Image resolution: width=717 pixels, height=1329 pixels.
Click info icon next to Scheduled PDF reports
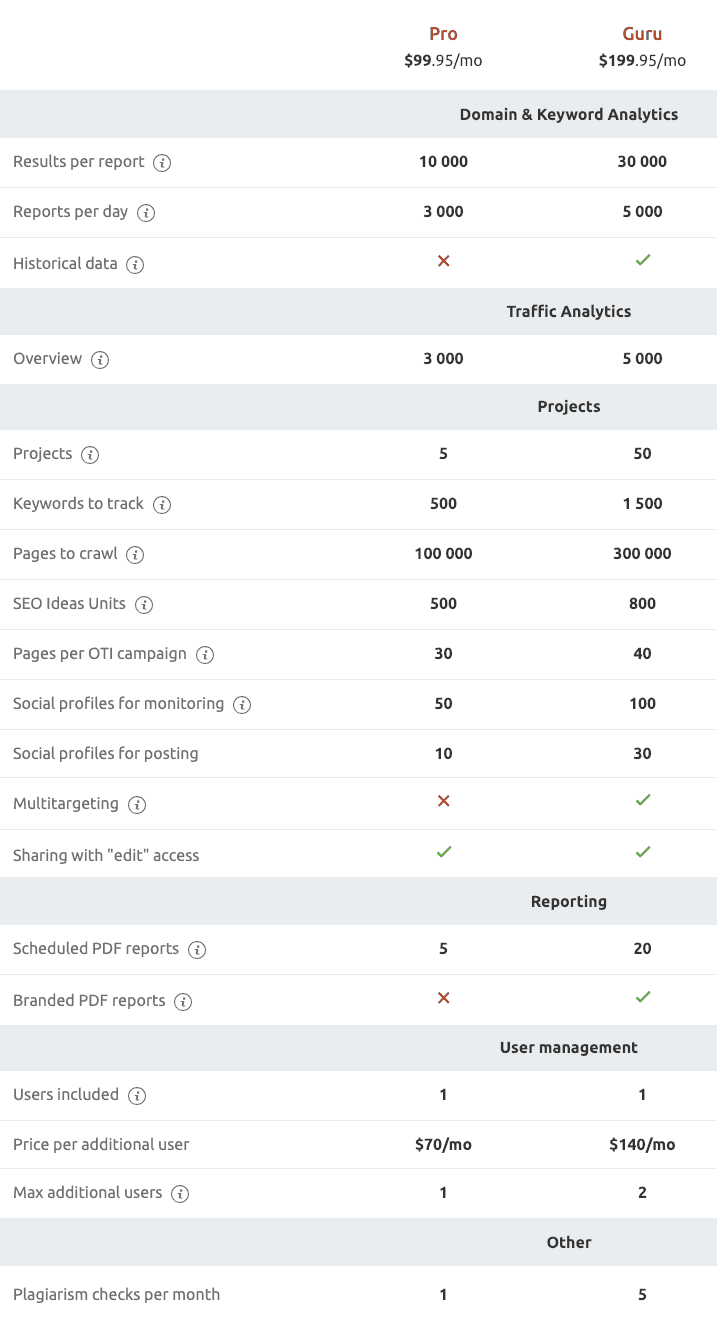click(x=197, y=950)
